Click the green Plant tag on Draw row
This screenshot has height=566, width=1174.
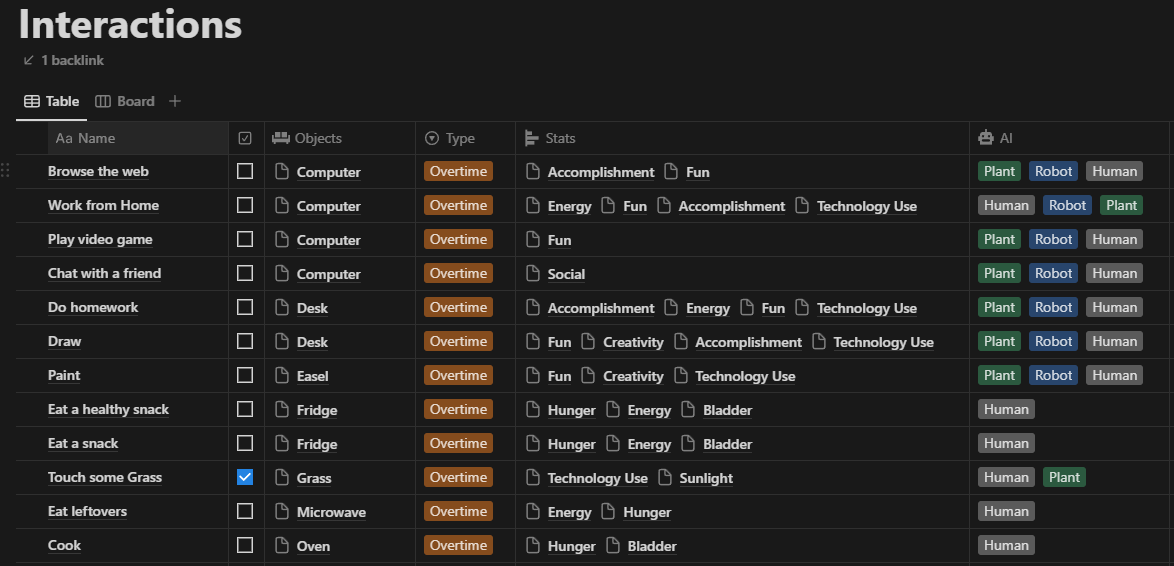coord(999,342)
